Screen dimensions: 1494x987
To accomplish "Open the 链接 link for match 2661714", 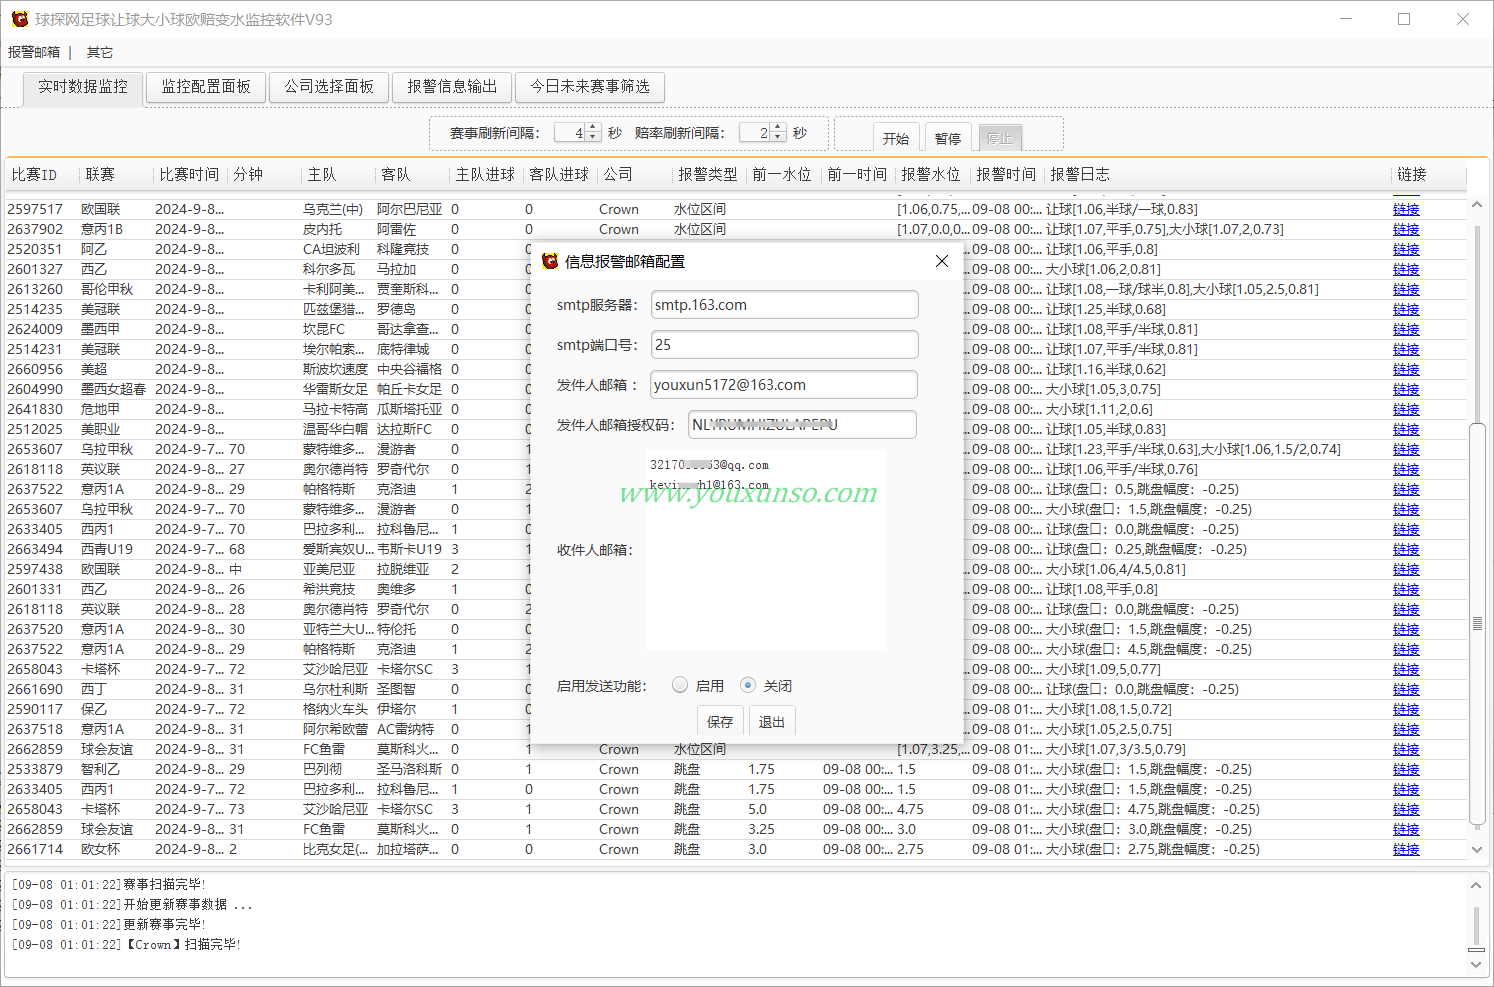I will point(1406,849).
